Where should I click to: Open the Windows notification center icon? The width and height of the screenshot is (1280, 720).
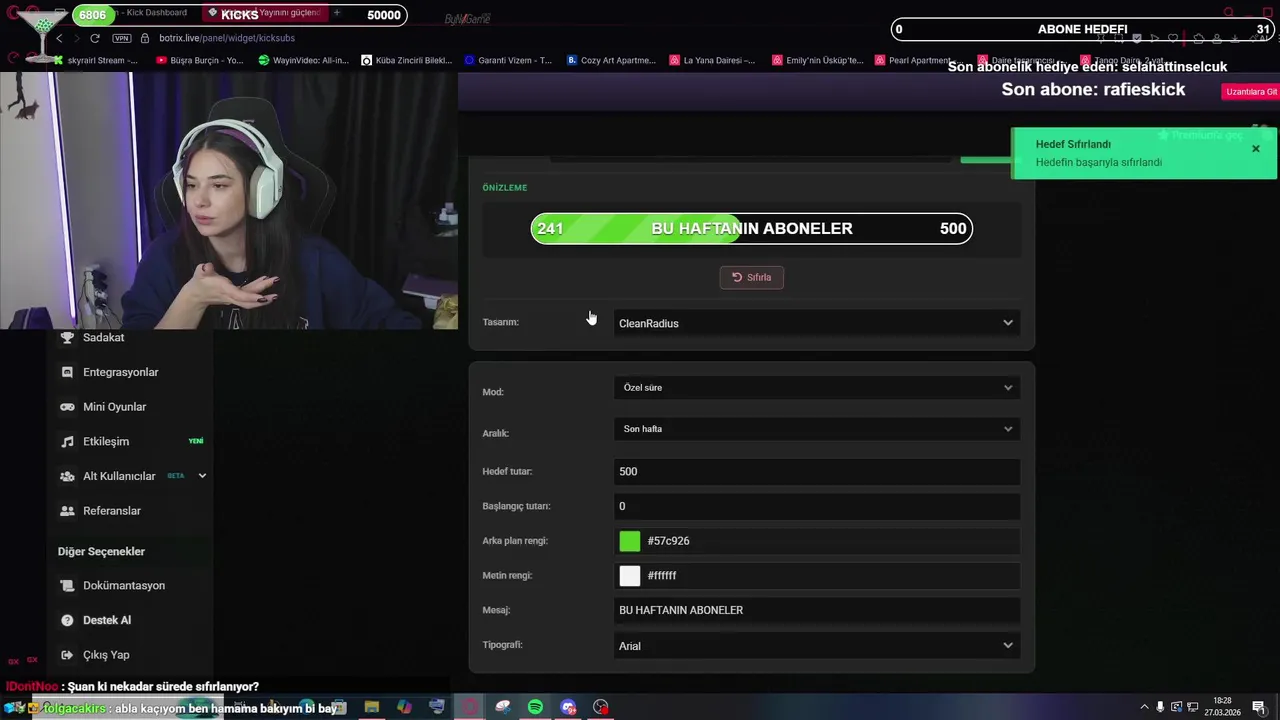click(1259, 707)
